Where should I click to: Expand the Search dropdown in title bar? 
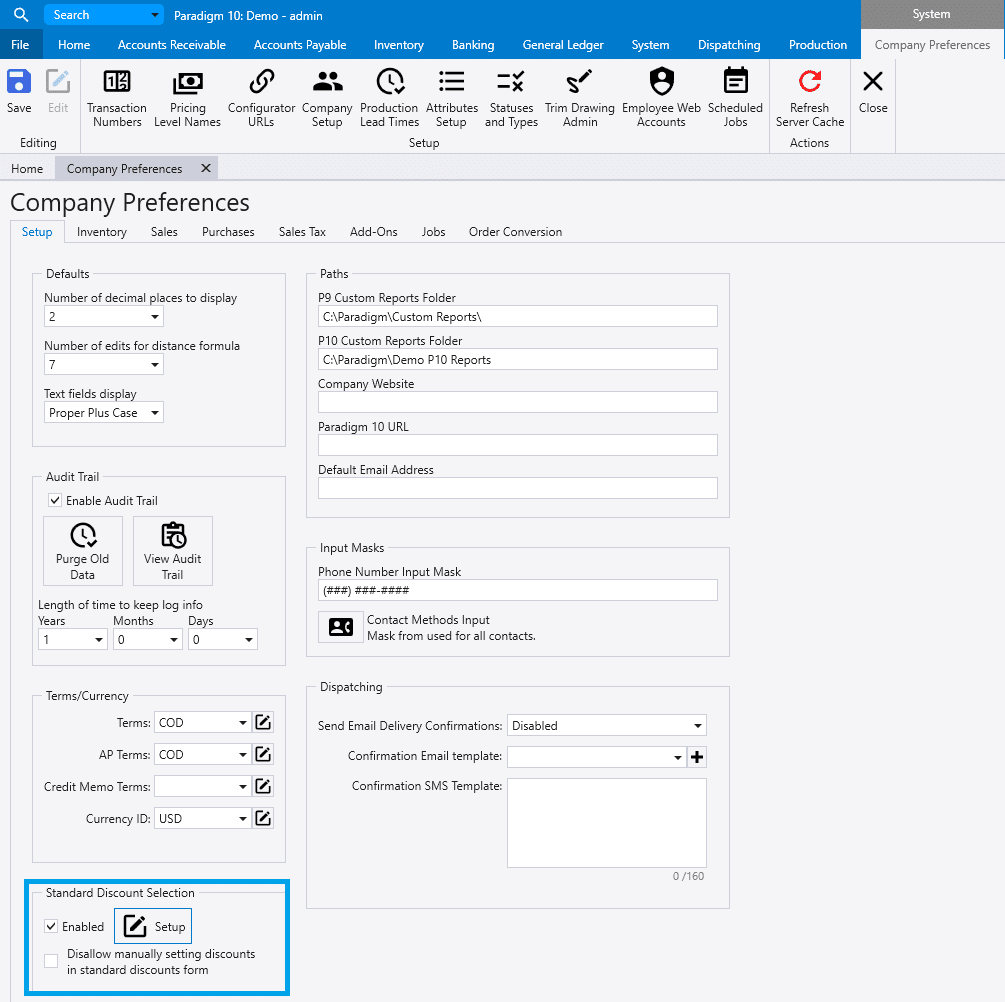pos(154,15)
